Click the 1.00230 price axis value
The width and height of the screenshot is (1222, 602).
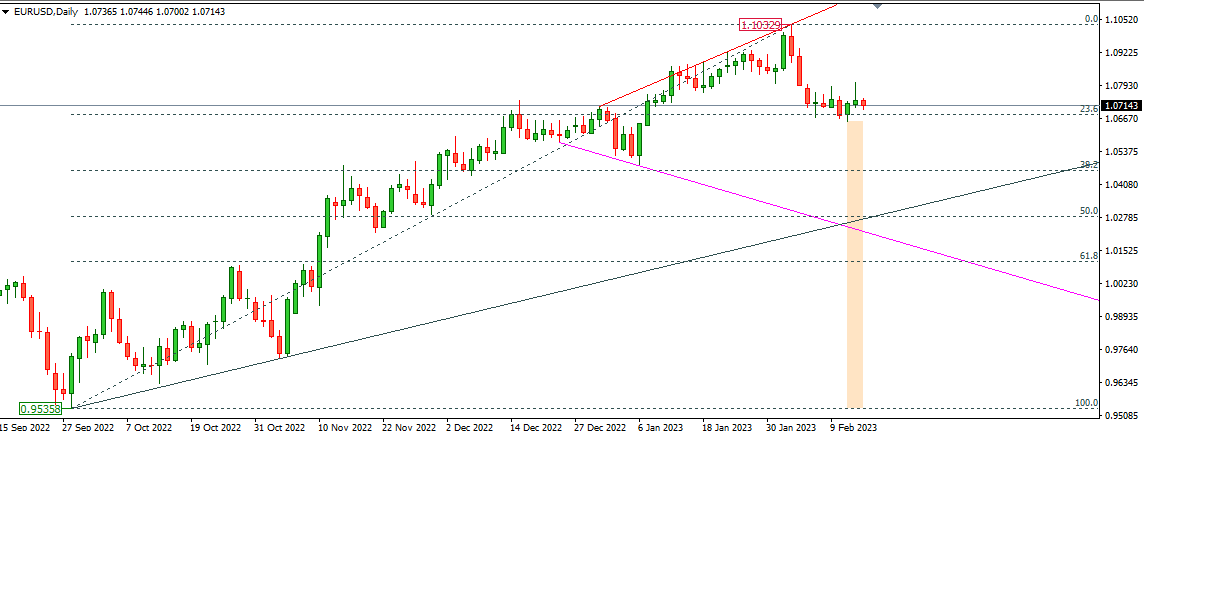click(1124, 284)
